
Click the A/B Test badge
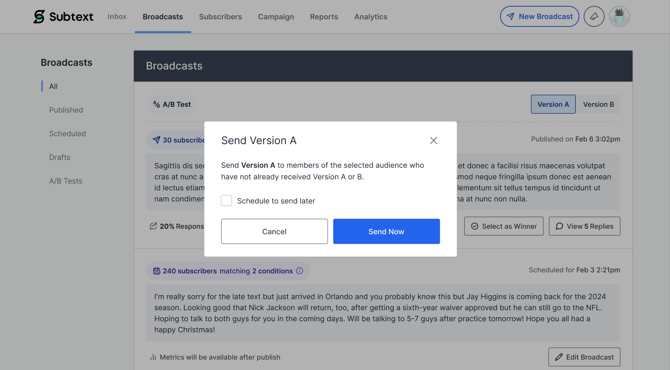[x=172, y=104]
